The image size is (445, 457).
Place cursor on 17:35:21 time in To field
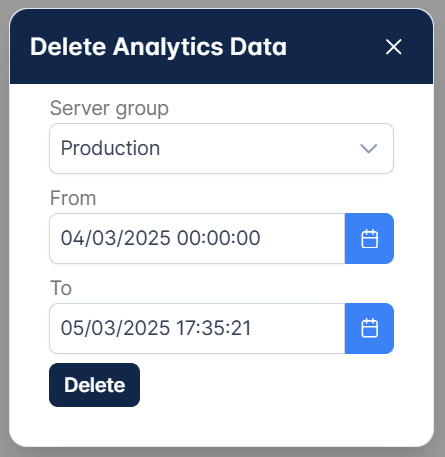click(x=214, y=328)
